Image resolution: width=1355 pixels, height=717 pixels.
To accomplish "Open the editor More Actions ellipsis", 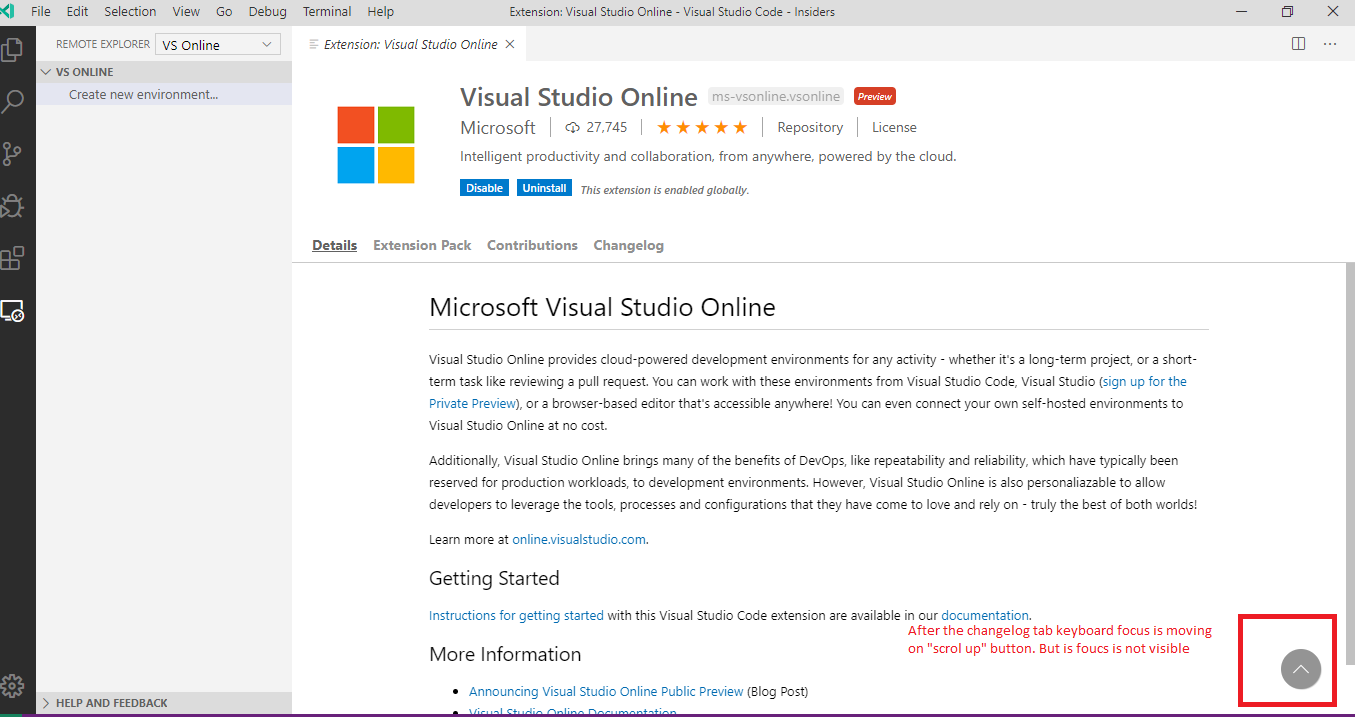I will point(1330,44).
